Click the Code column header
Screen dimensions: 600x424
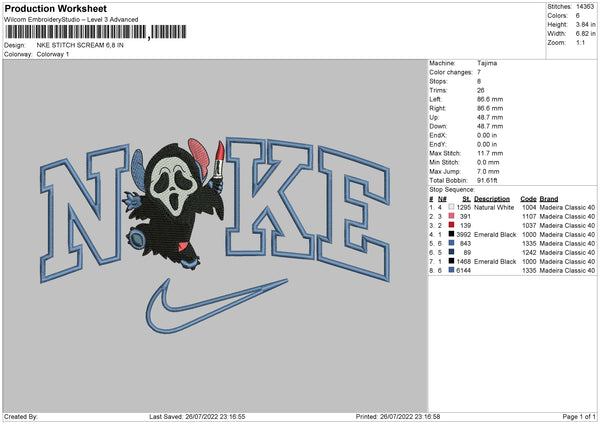pyautogui.click(x=528, y=199)
